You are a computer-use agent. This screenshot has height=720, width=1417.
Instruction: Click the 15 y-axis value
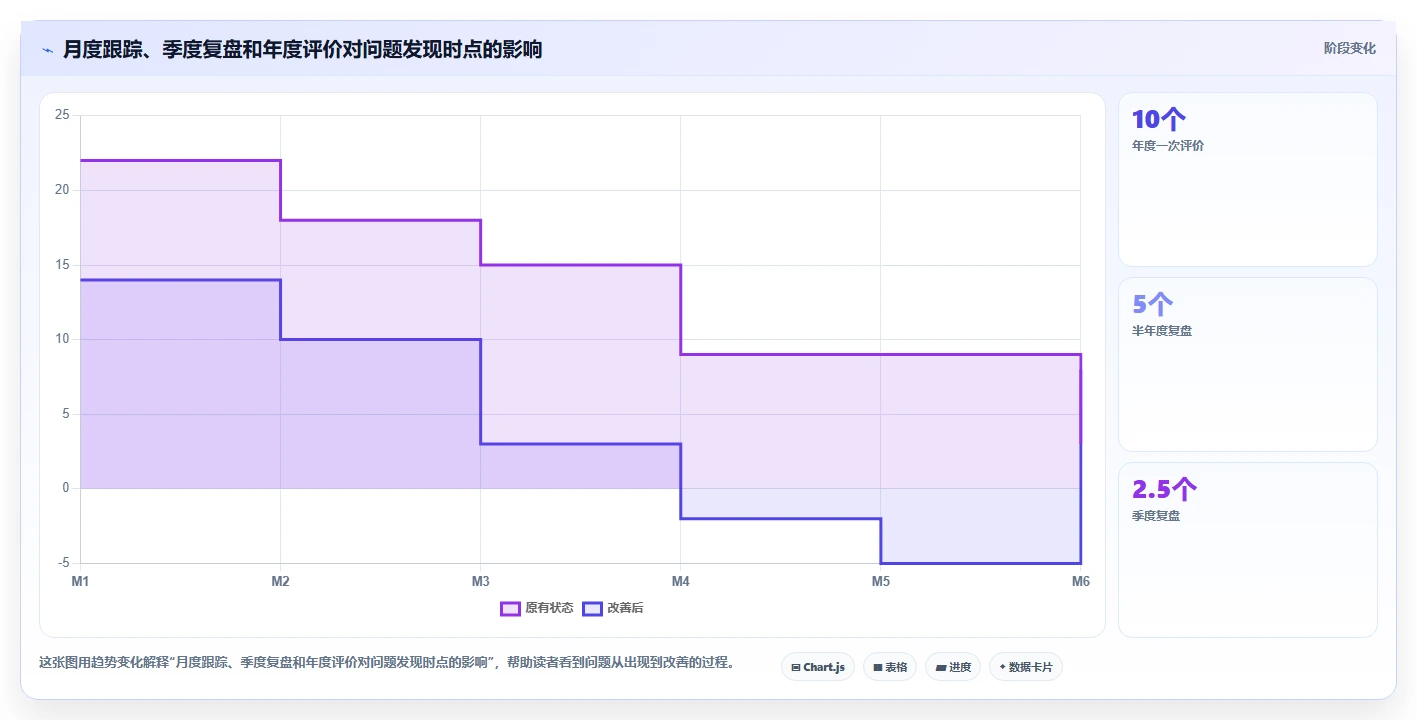[x=62, y=265]
